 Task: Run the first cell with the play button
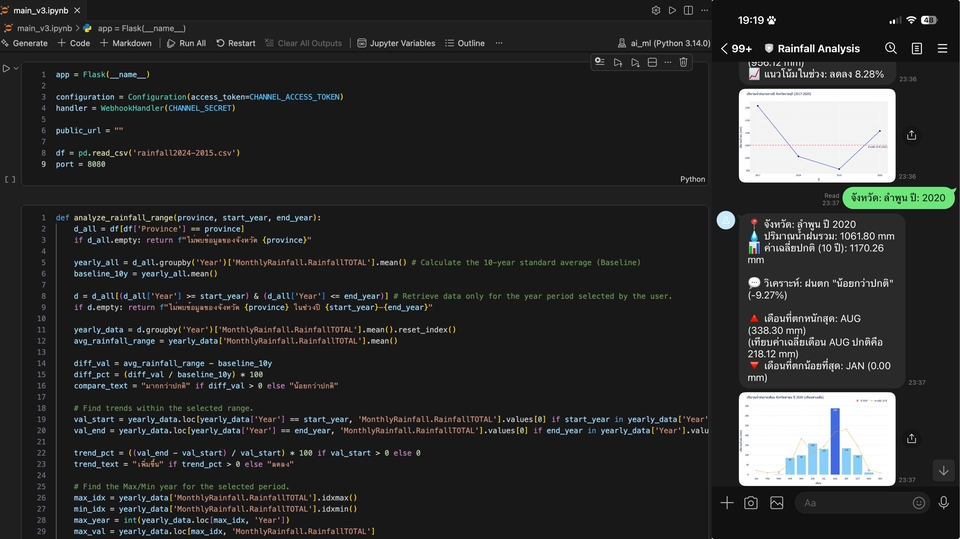tap(6, 69)
